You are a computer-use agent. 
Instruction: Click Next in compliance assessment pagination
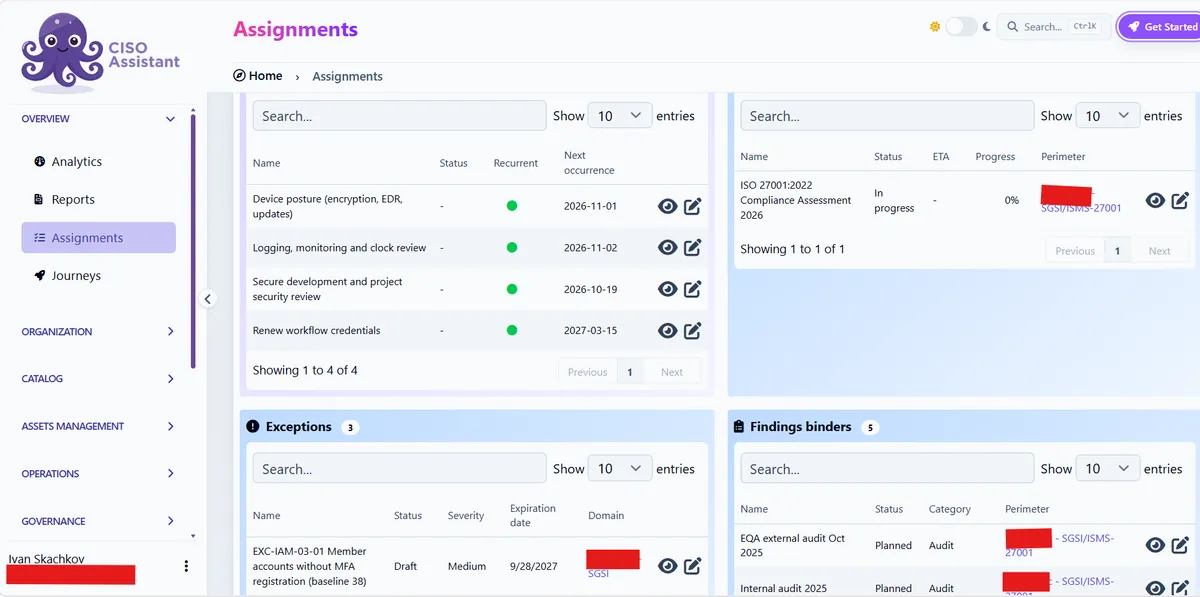[1160, 251]
